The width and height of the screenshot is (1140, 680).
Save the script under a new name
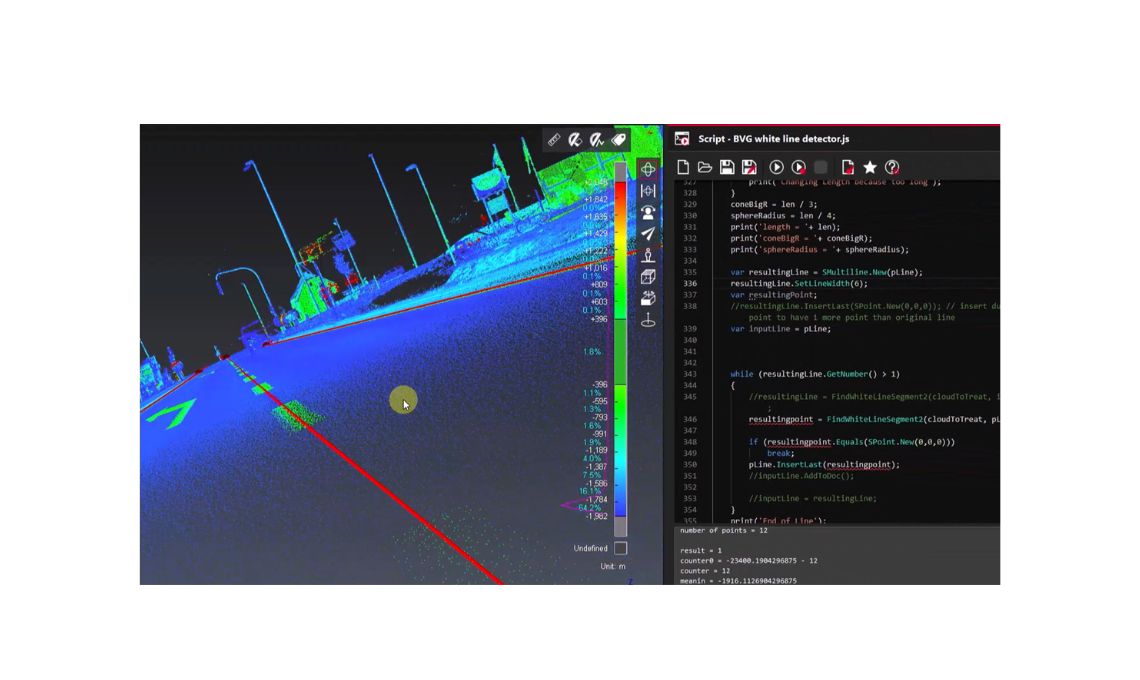[750, 166]
